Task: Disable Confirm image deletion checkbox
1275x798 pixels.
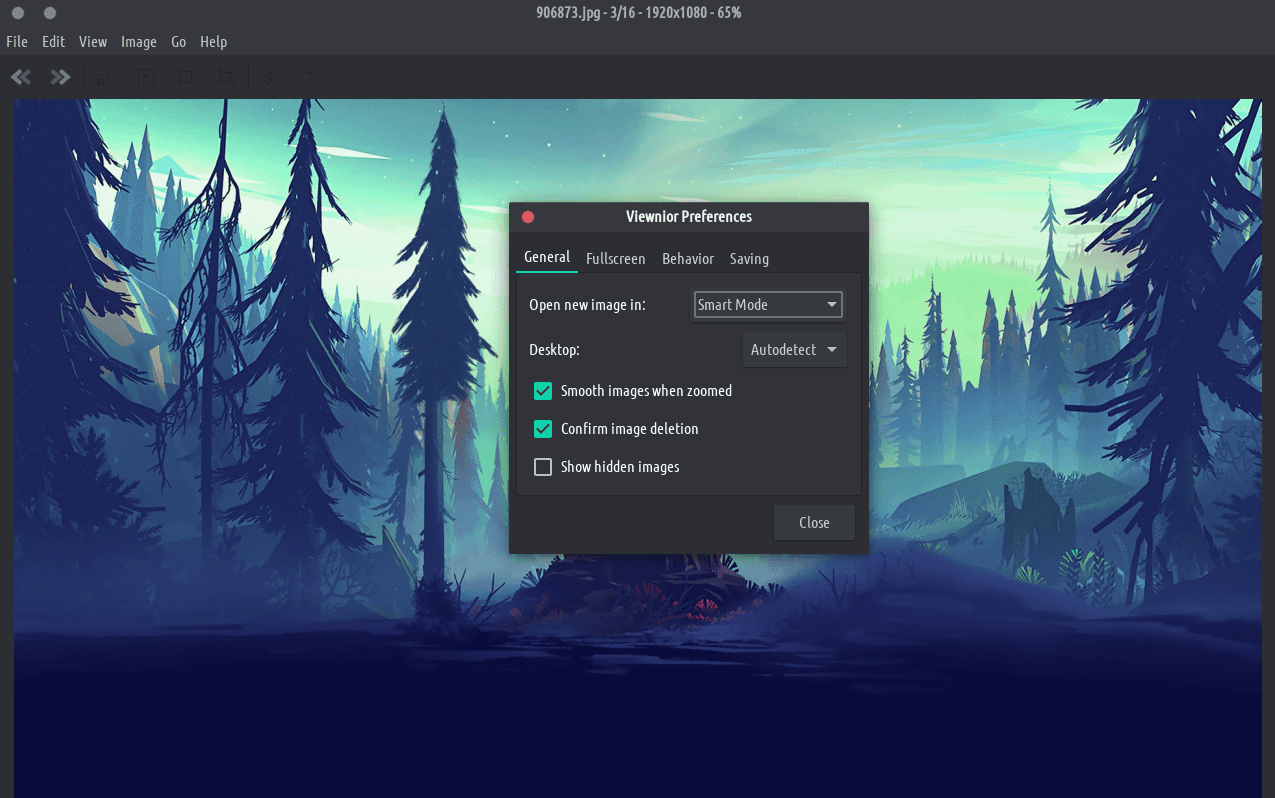Action: click(543, 429)
